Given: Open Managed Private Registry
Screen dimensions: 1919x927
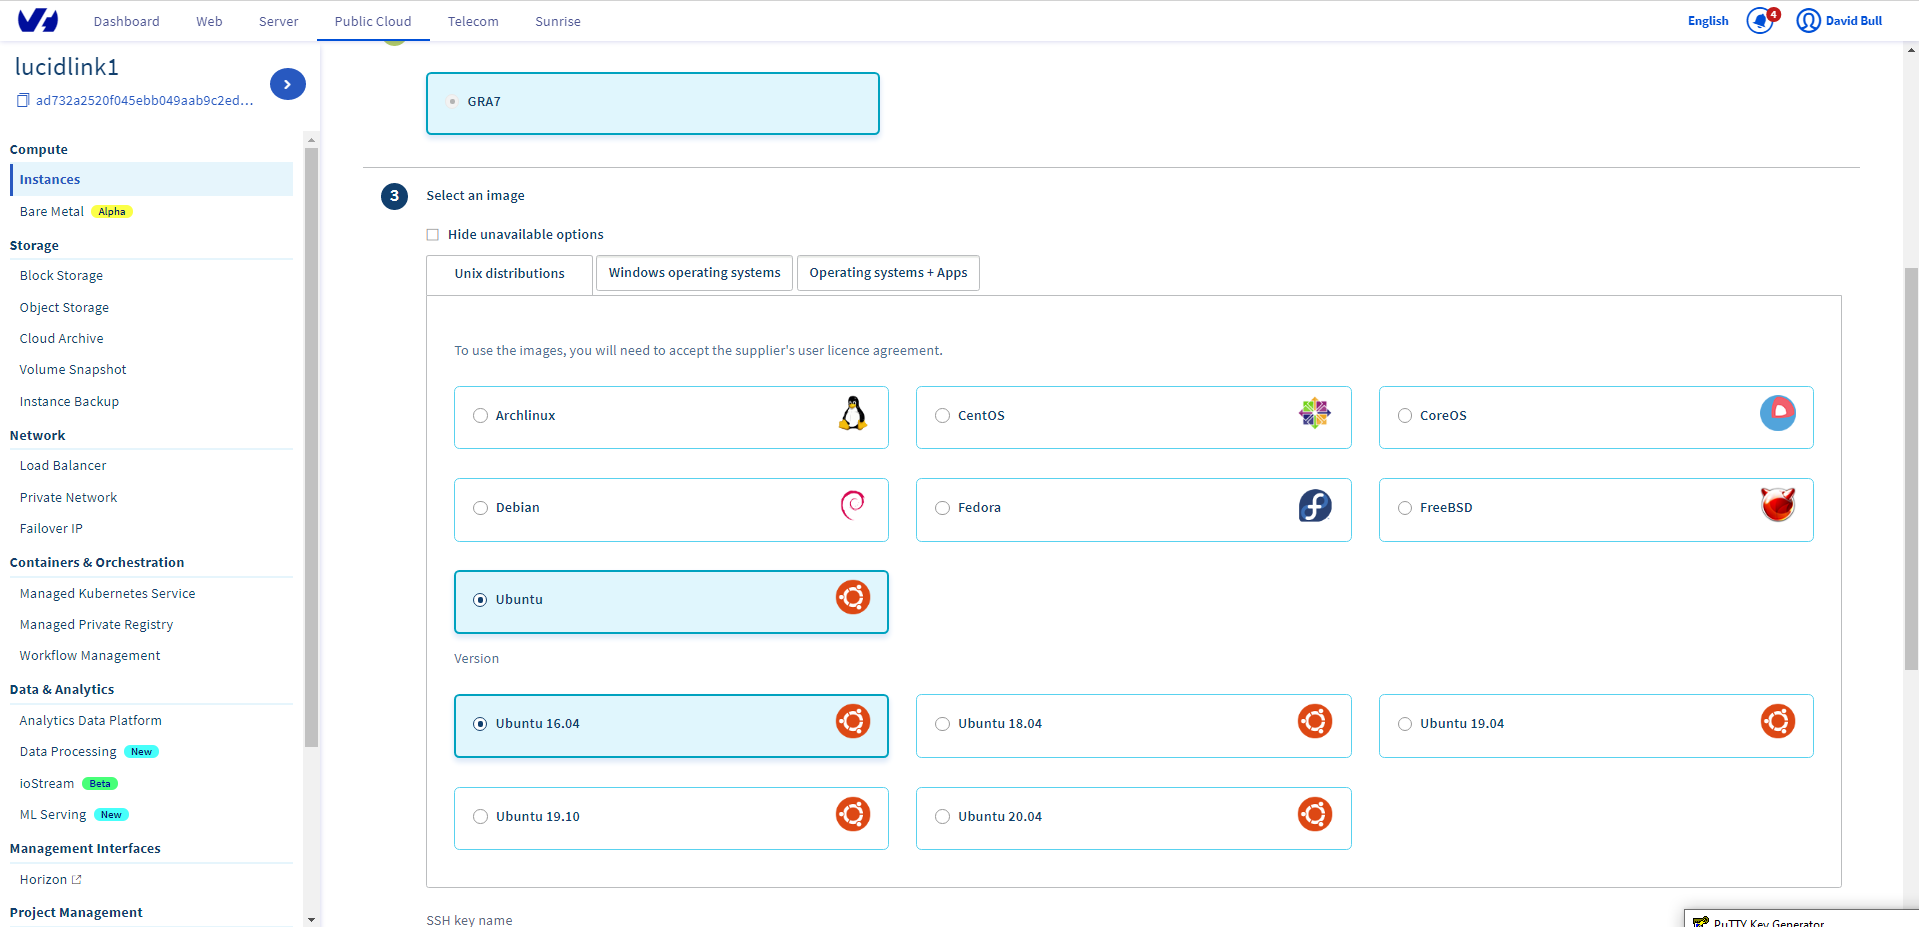Looking at the screenshot, I should 96,625.
